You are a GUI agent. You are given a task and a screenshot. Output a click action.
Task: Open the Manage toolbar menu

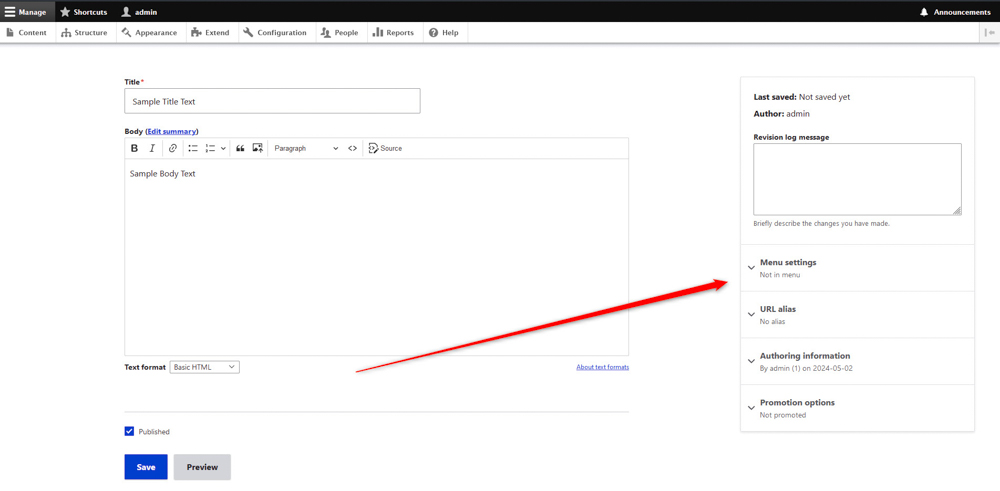(26, 12)
